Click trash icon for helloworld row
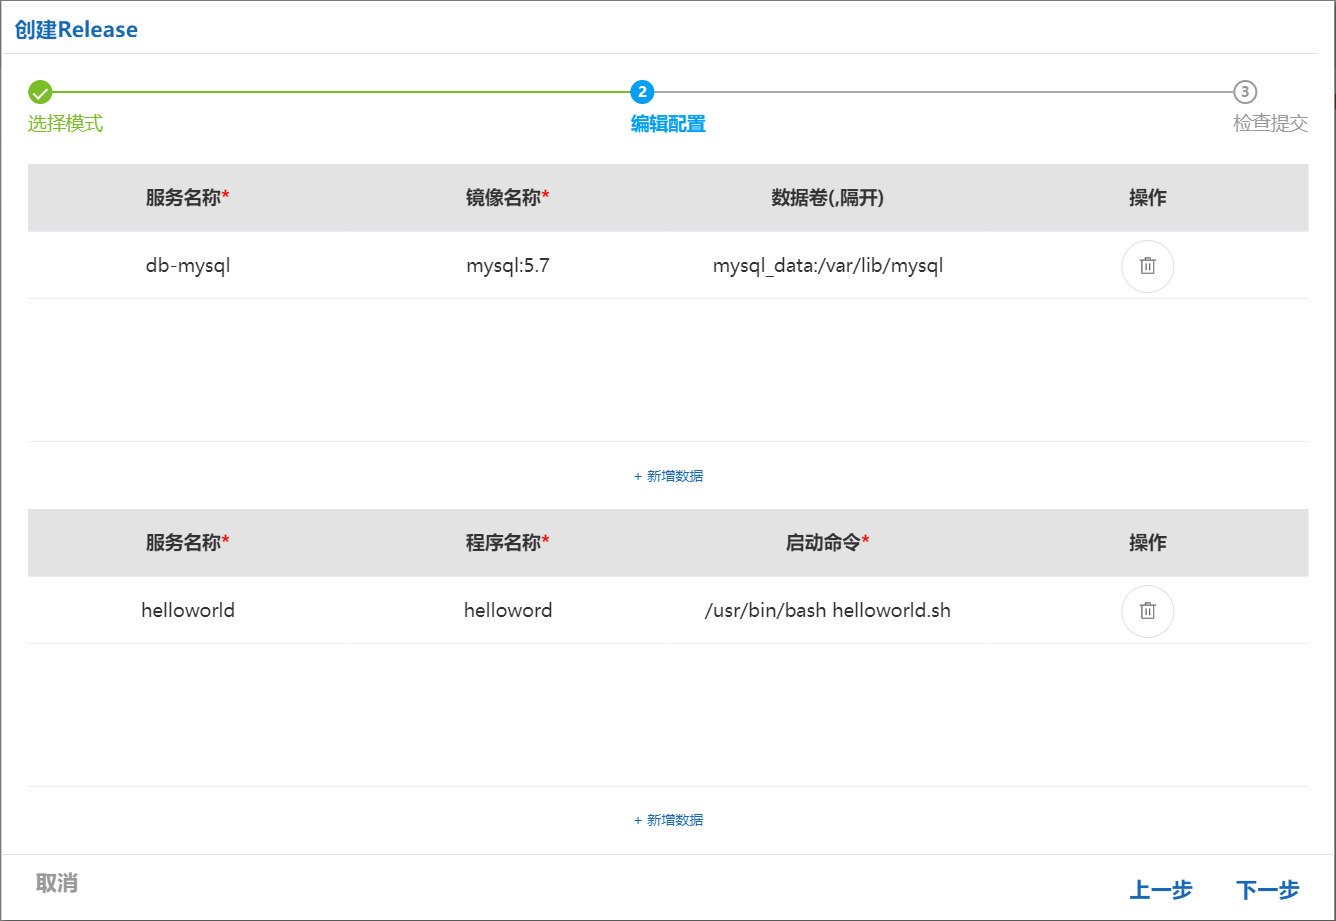This screenshot has height=921, width=1336. click(1147, 611)
